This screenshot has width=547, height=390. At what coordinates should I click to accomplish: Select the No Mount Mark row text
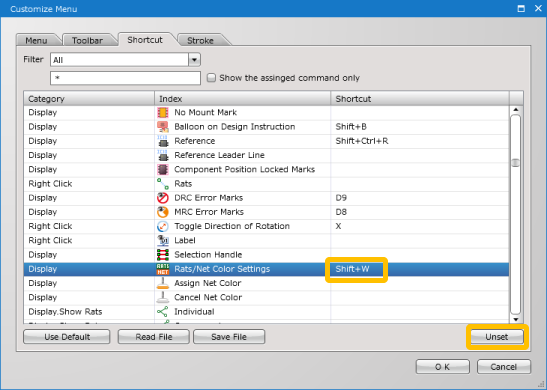[205, 112]
